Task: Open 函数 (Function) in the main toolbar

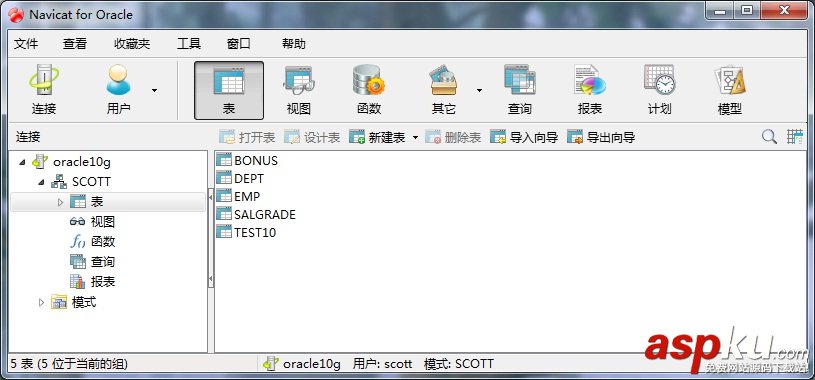Action: (x=369, y=90)
